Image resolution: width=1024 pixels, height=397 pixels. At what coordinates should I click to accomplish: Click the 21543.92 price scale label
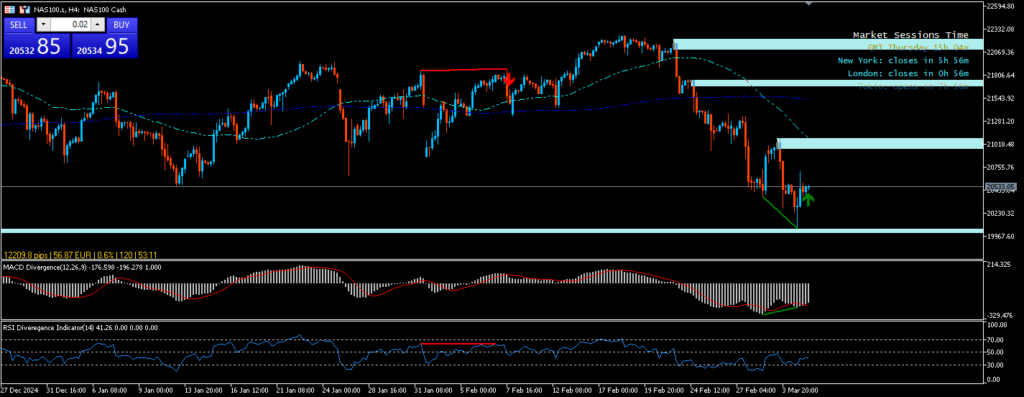[1001, 98]
